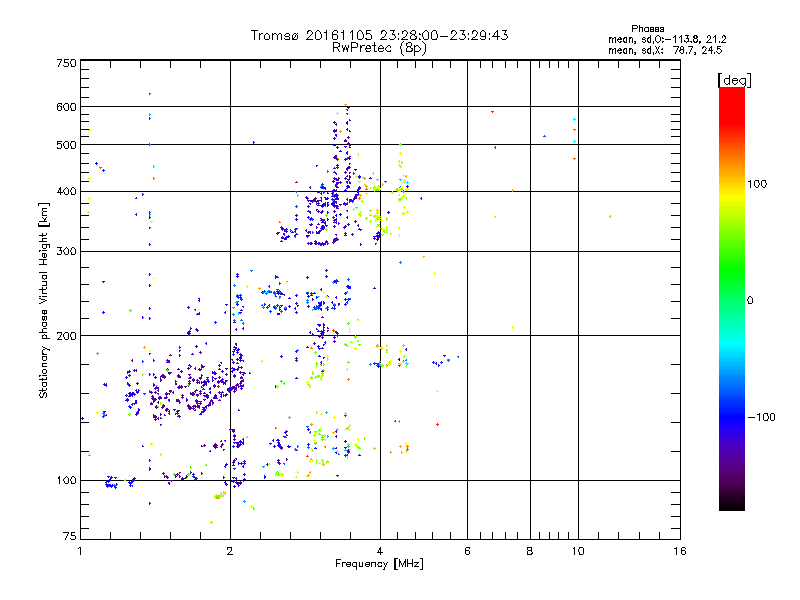This screenshot has width=800, height=600.
Task: Click the colorbar tick label '-100'
Action: (761, 417)
